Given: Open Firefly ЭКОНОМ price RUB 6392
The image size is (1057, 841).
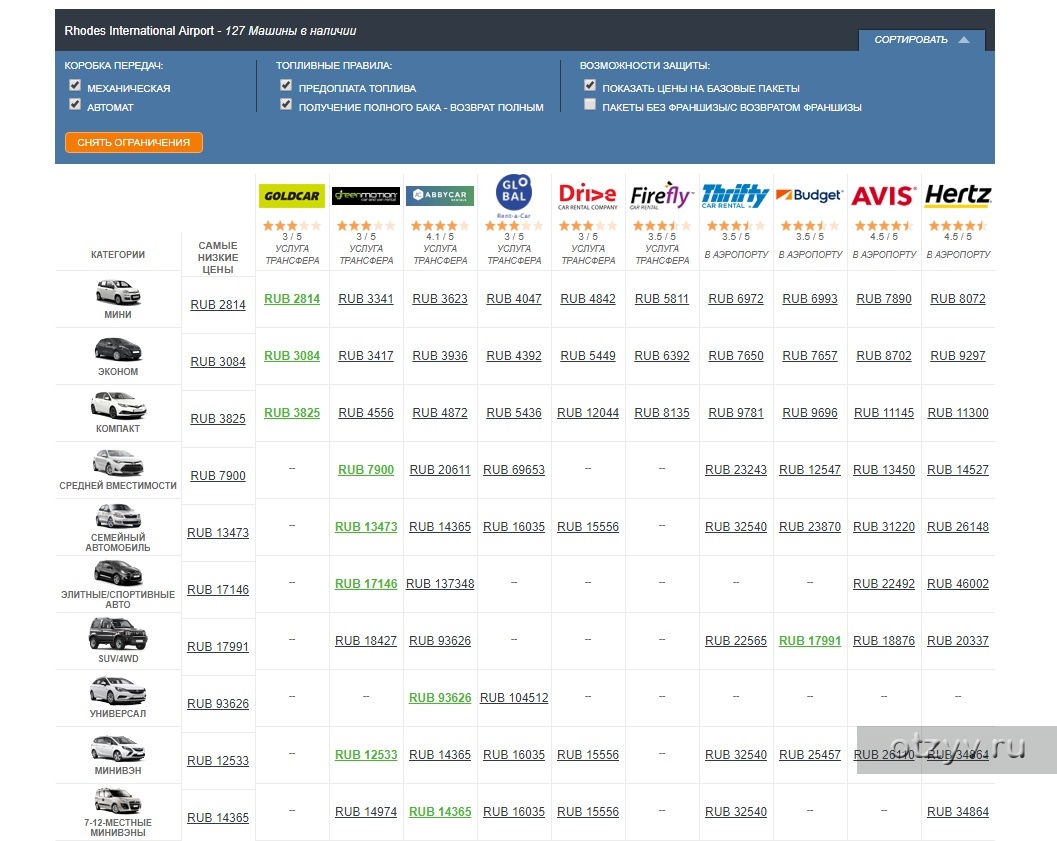Looking at the screenshot, I should click(662, 356).
